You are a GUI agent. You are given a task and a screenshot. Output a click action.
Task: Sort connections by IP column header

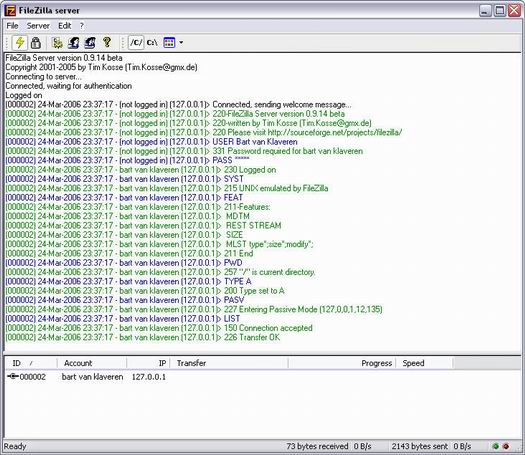tap(148, 363)
